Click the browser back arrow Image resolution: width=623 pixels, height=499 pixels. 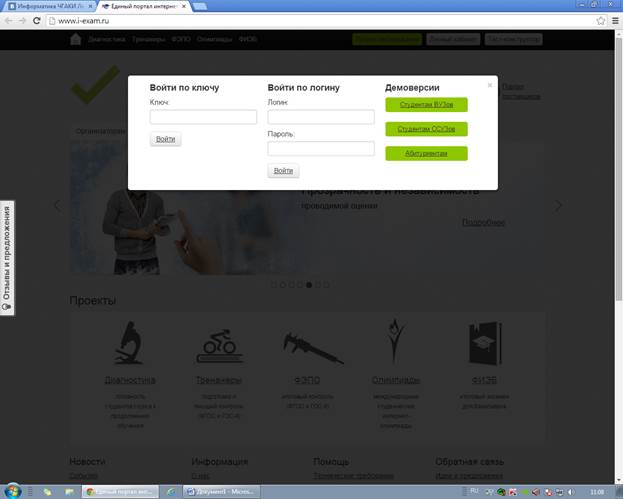click(x=9, y=21)
